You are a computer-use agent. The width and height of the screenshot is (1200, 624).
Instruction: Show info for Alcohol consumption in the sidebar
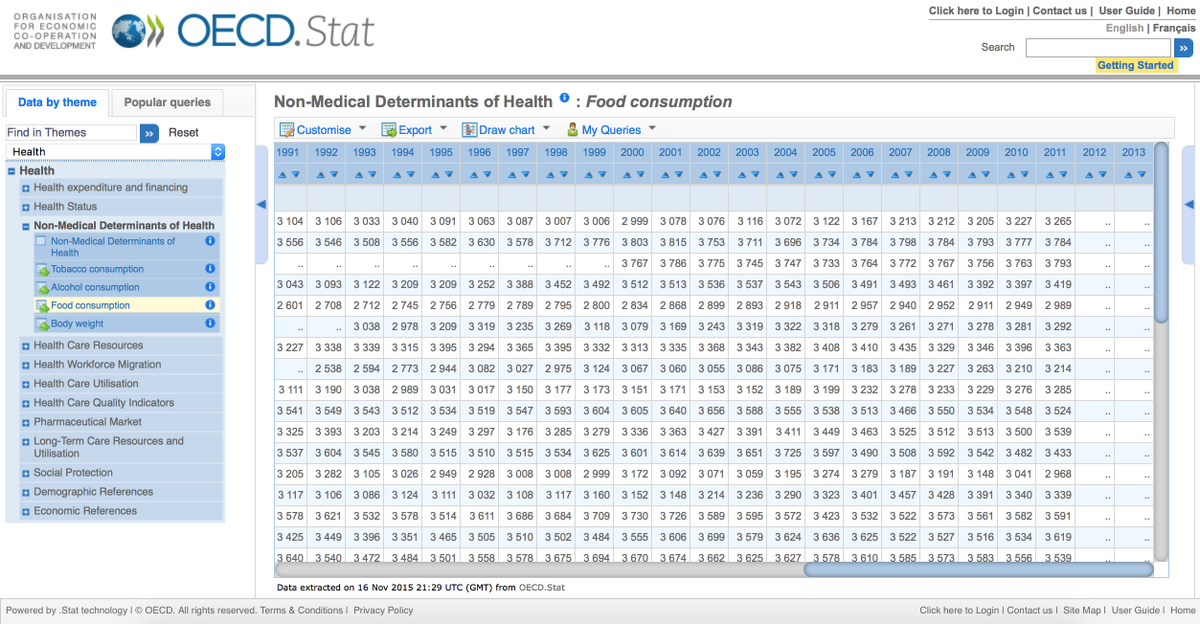point(210,287)
